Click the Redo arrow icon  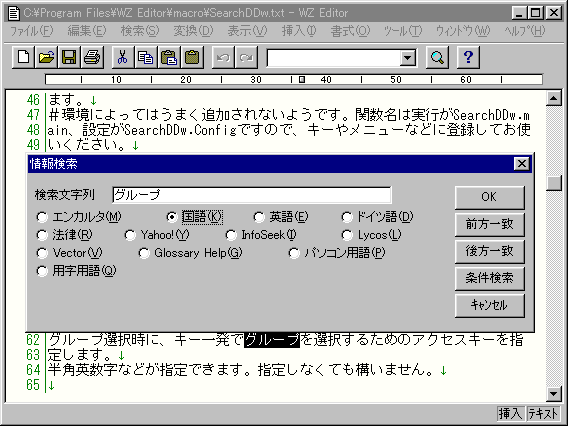point(246,57)
